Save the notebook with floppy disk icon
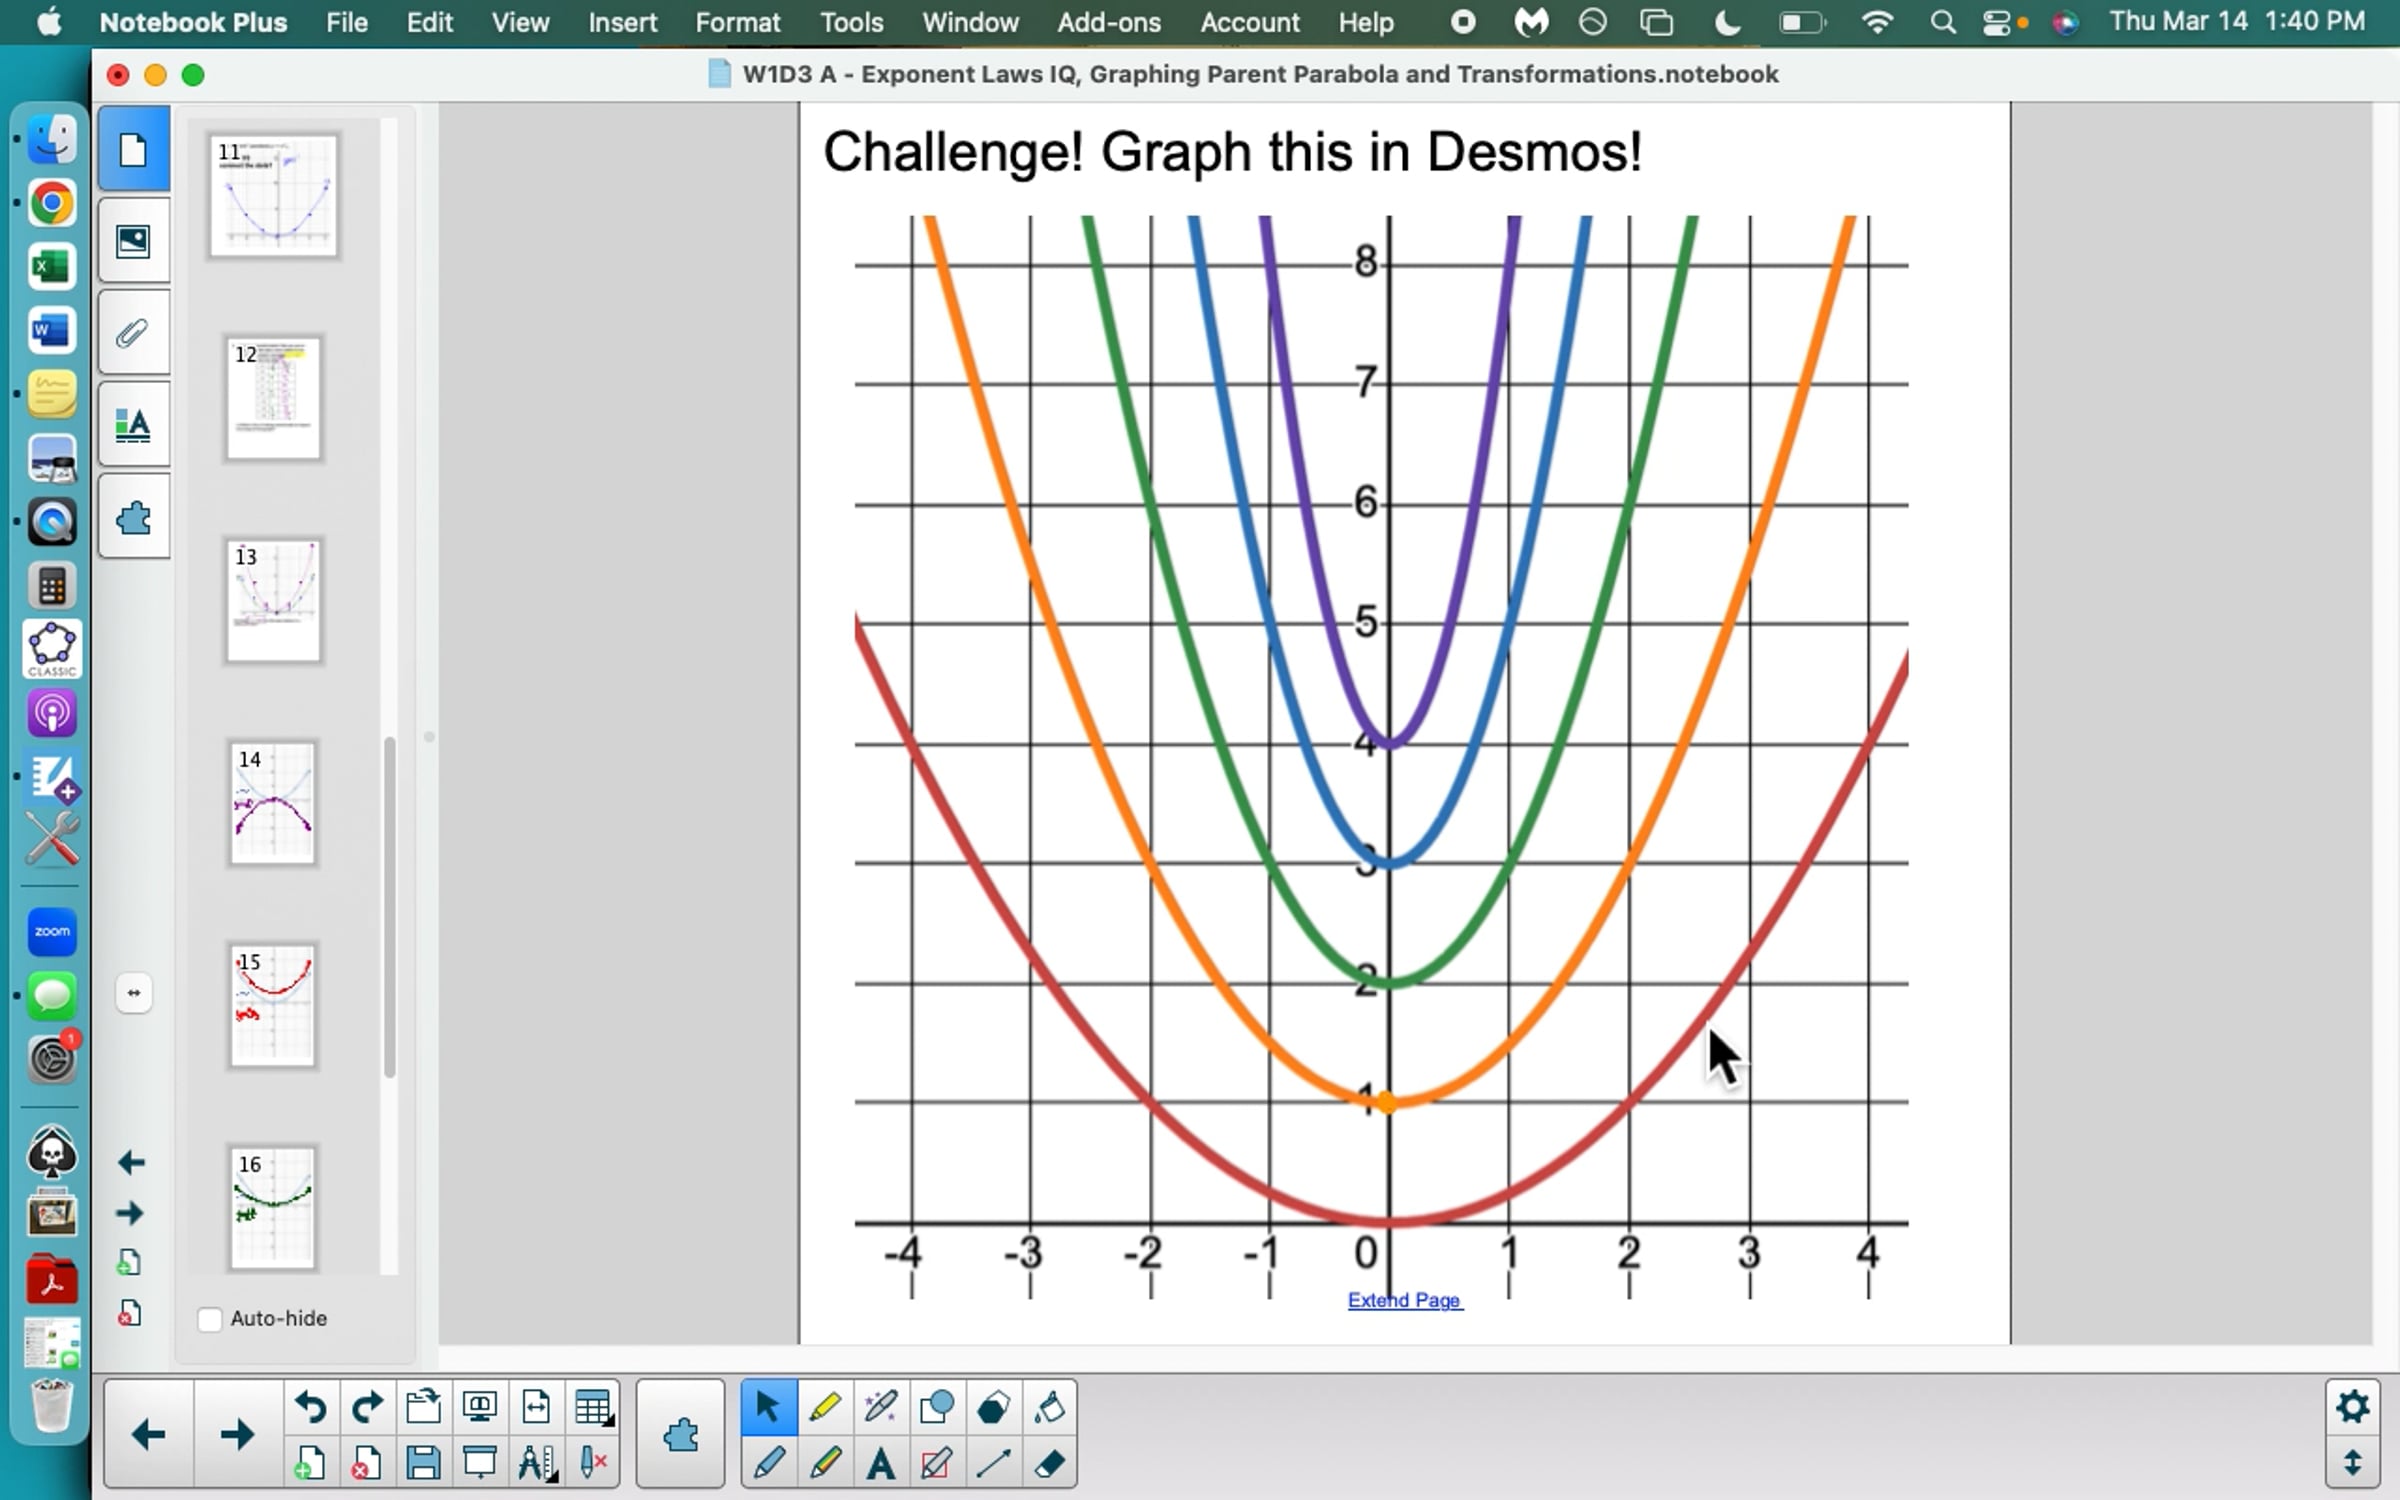The height and width of the screenshot is (1500, 2400). pyautogui.click(x=423, y=1464)
